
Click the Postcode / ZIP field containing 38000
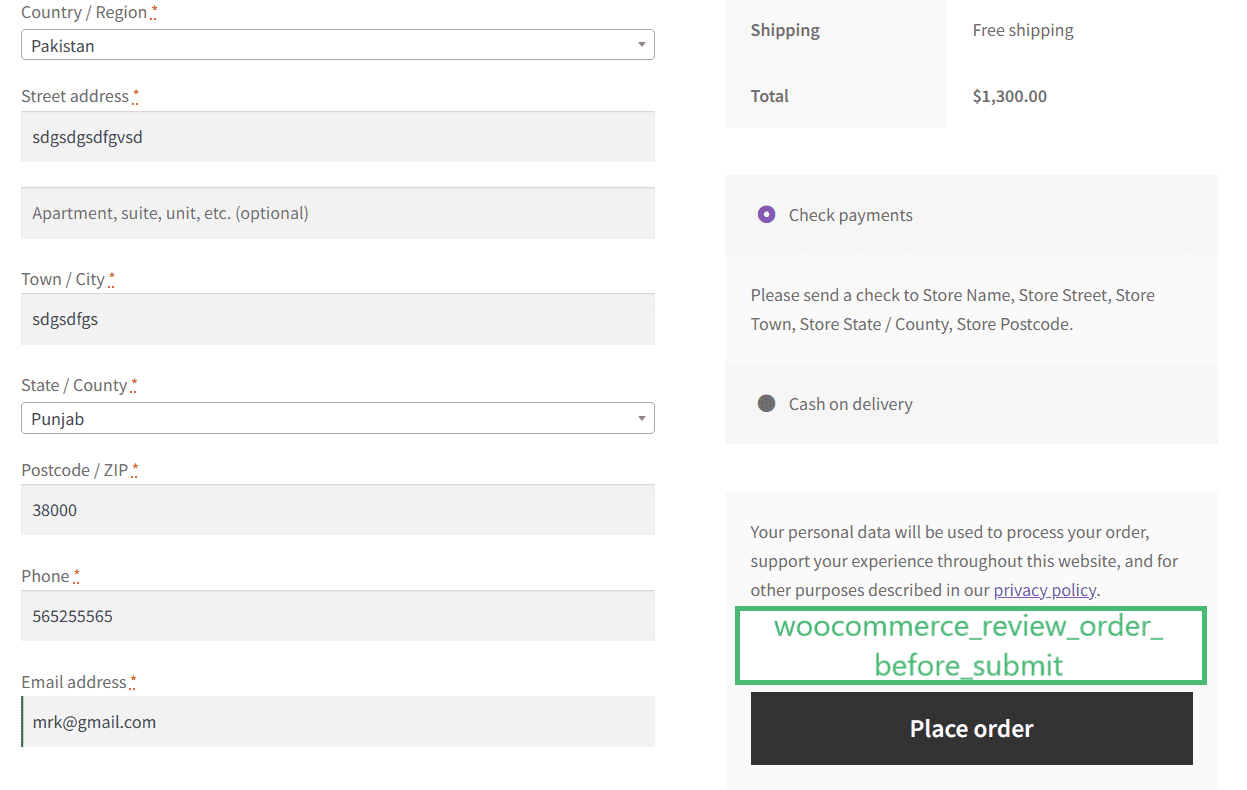click(x=338, y=510)
